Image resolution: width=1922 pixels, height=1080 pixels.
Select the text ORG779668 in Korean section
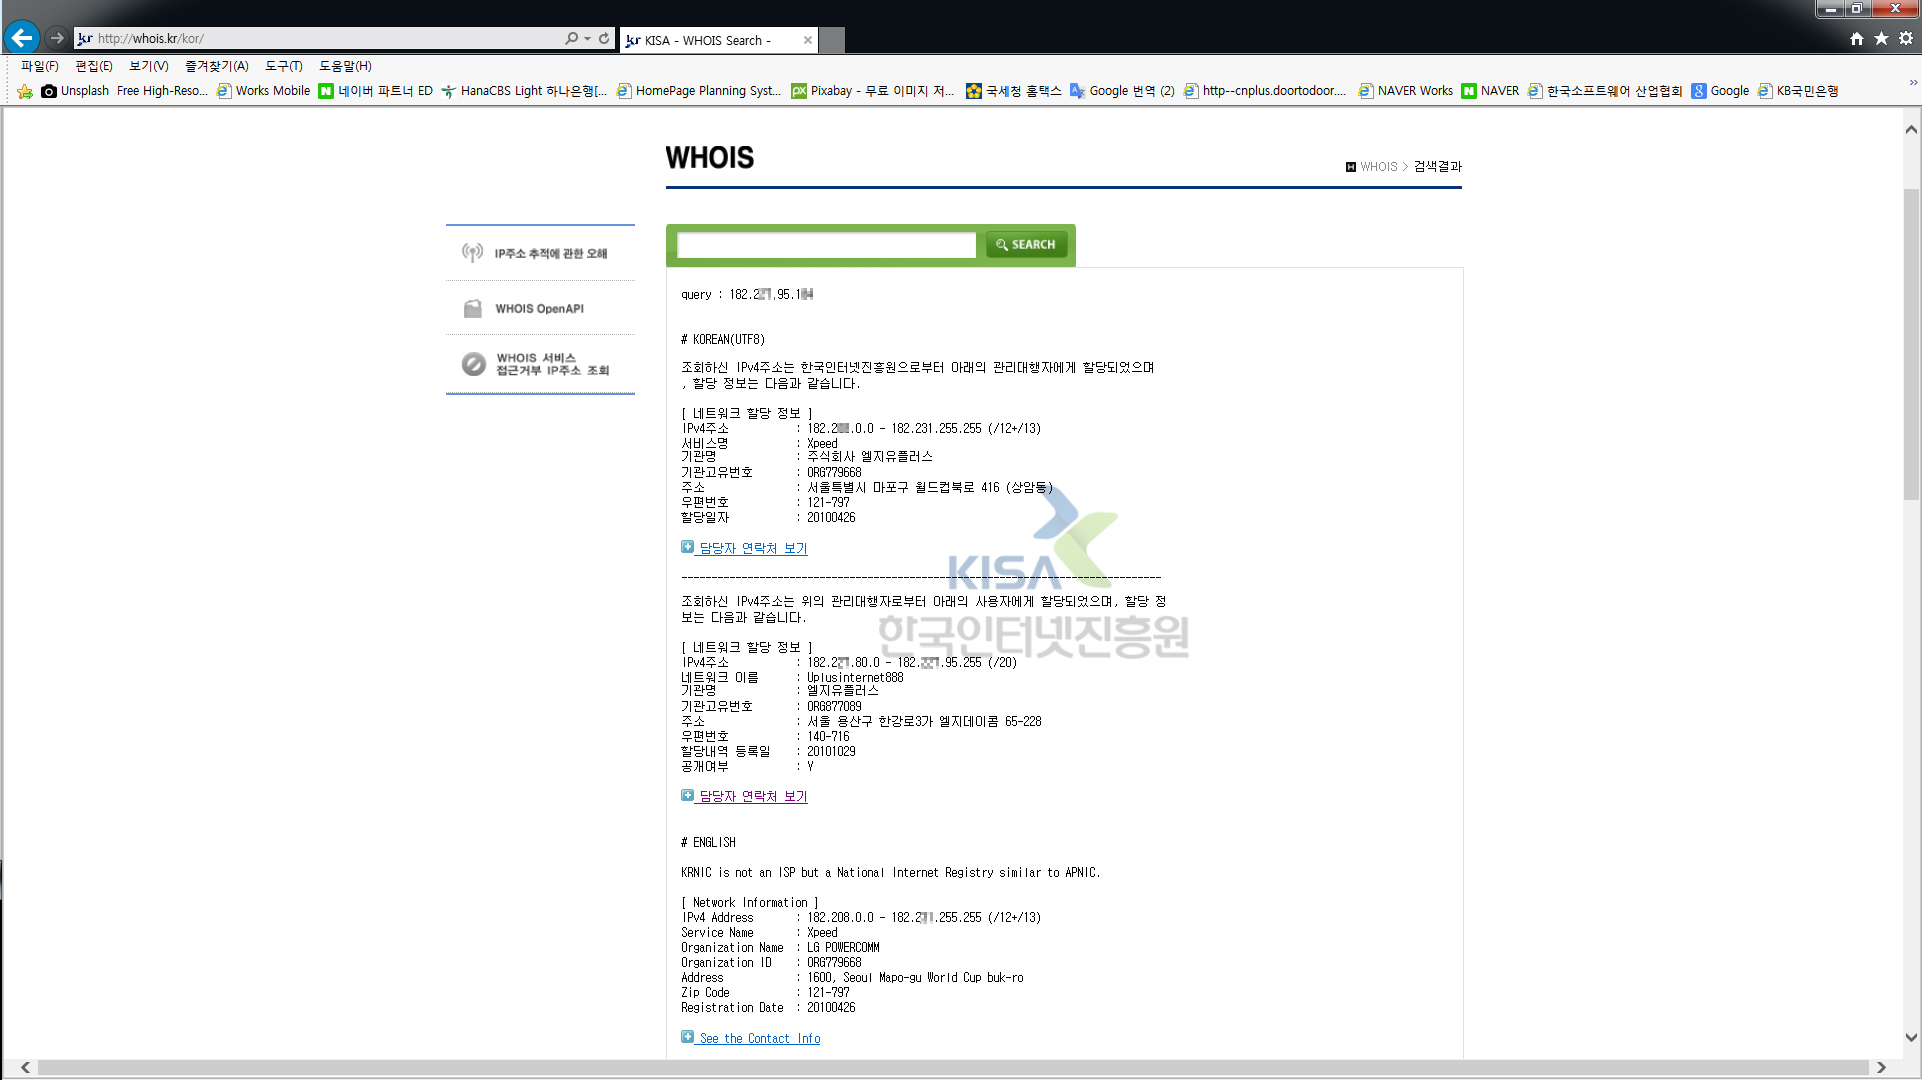click(x=834, y=472)
